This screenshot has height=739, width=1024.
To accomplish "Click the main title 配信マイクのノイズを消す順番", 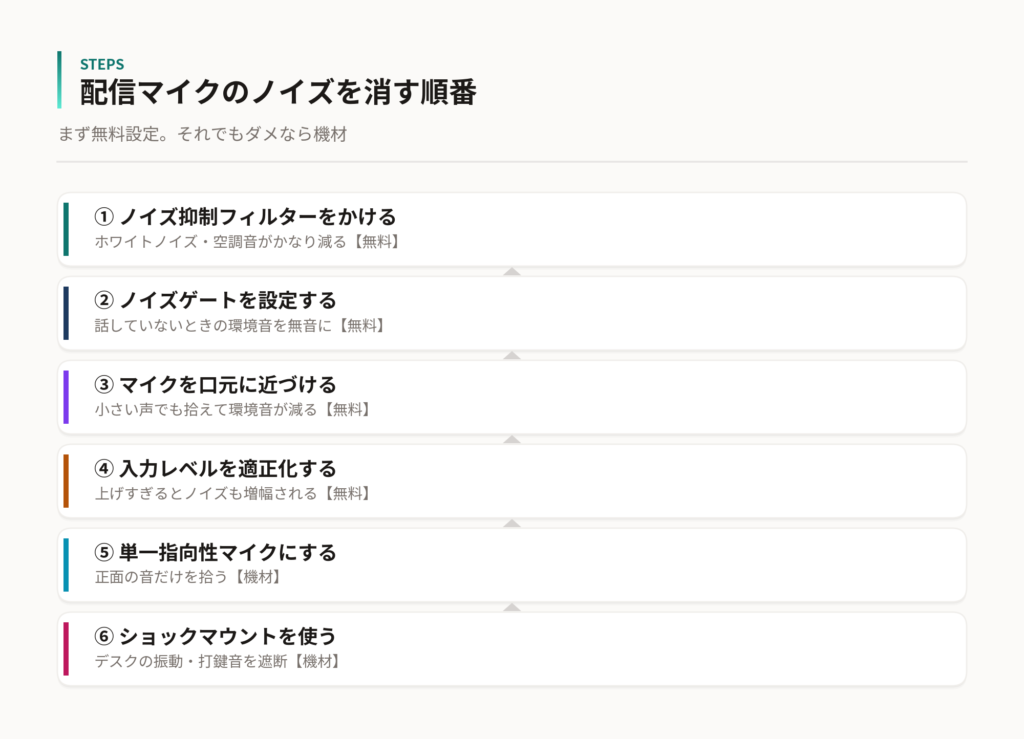I will pos(278,92).
